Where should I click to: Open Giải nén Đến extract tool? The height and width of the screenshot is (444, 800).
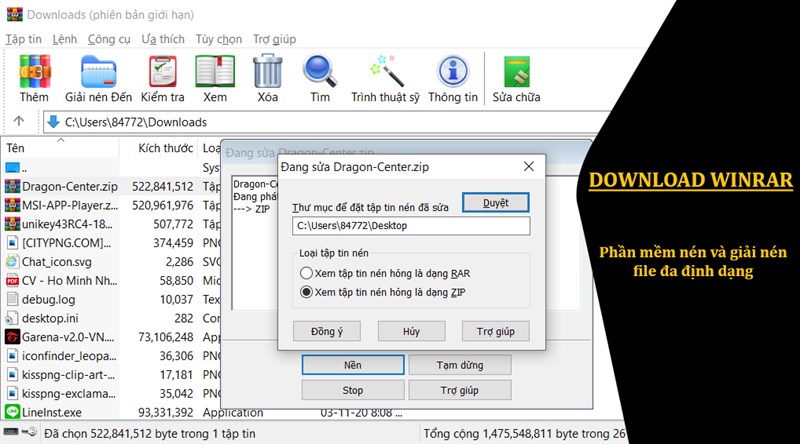[x=98, y=72]
